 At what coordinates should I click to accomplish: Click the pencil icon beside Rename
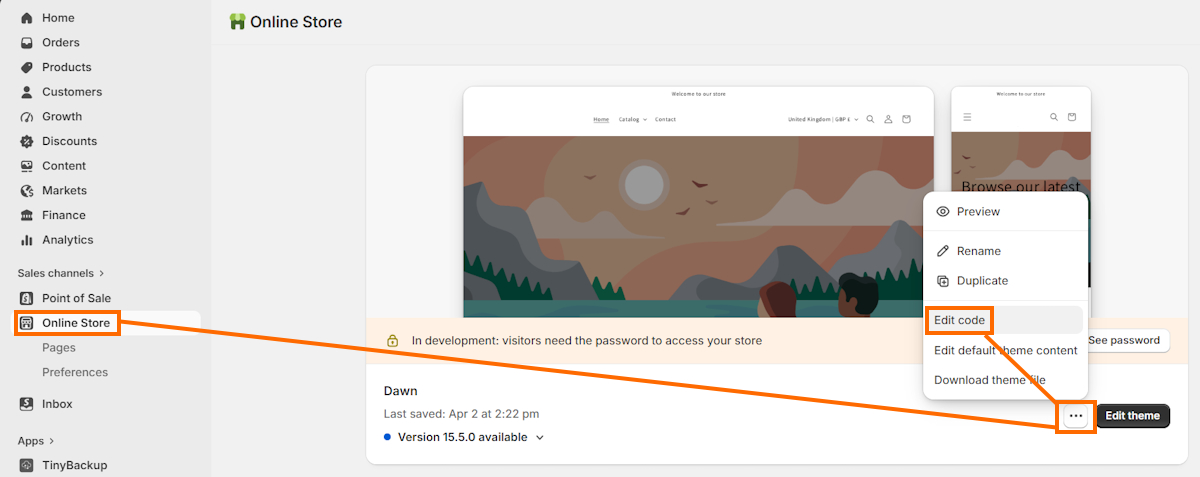(942, 251)
